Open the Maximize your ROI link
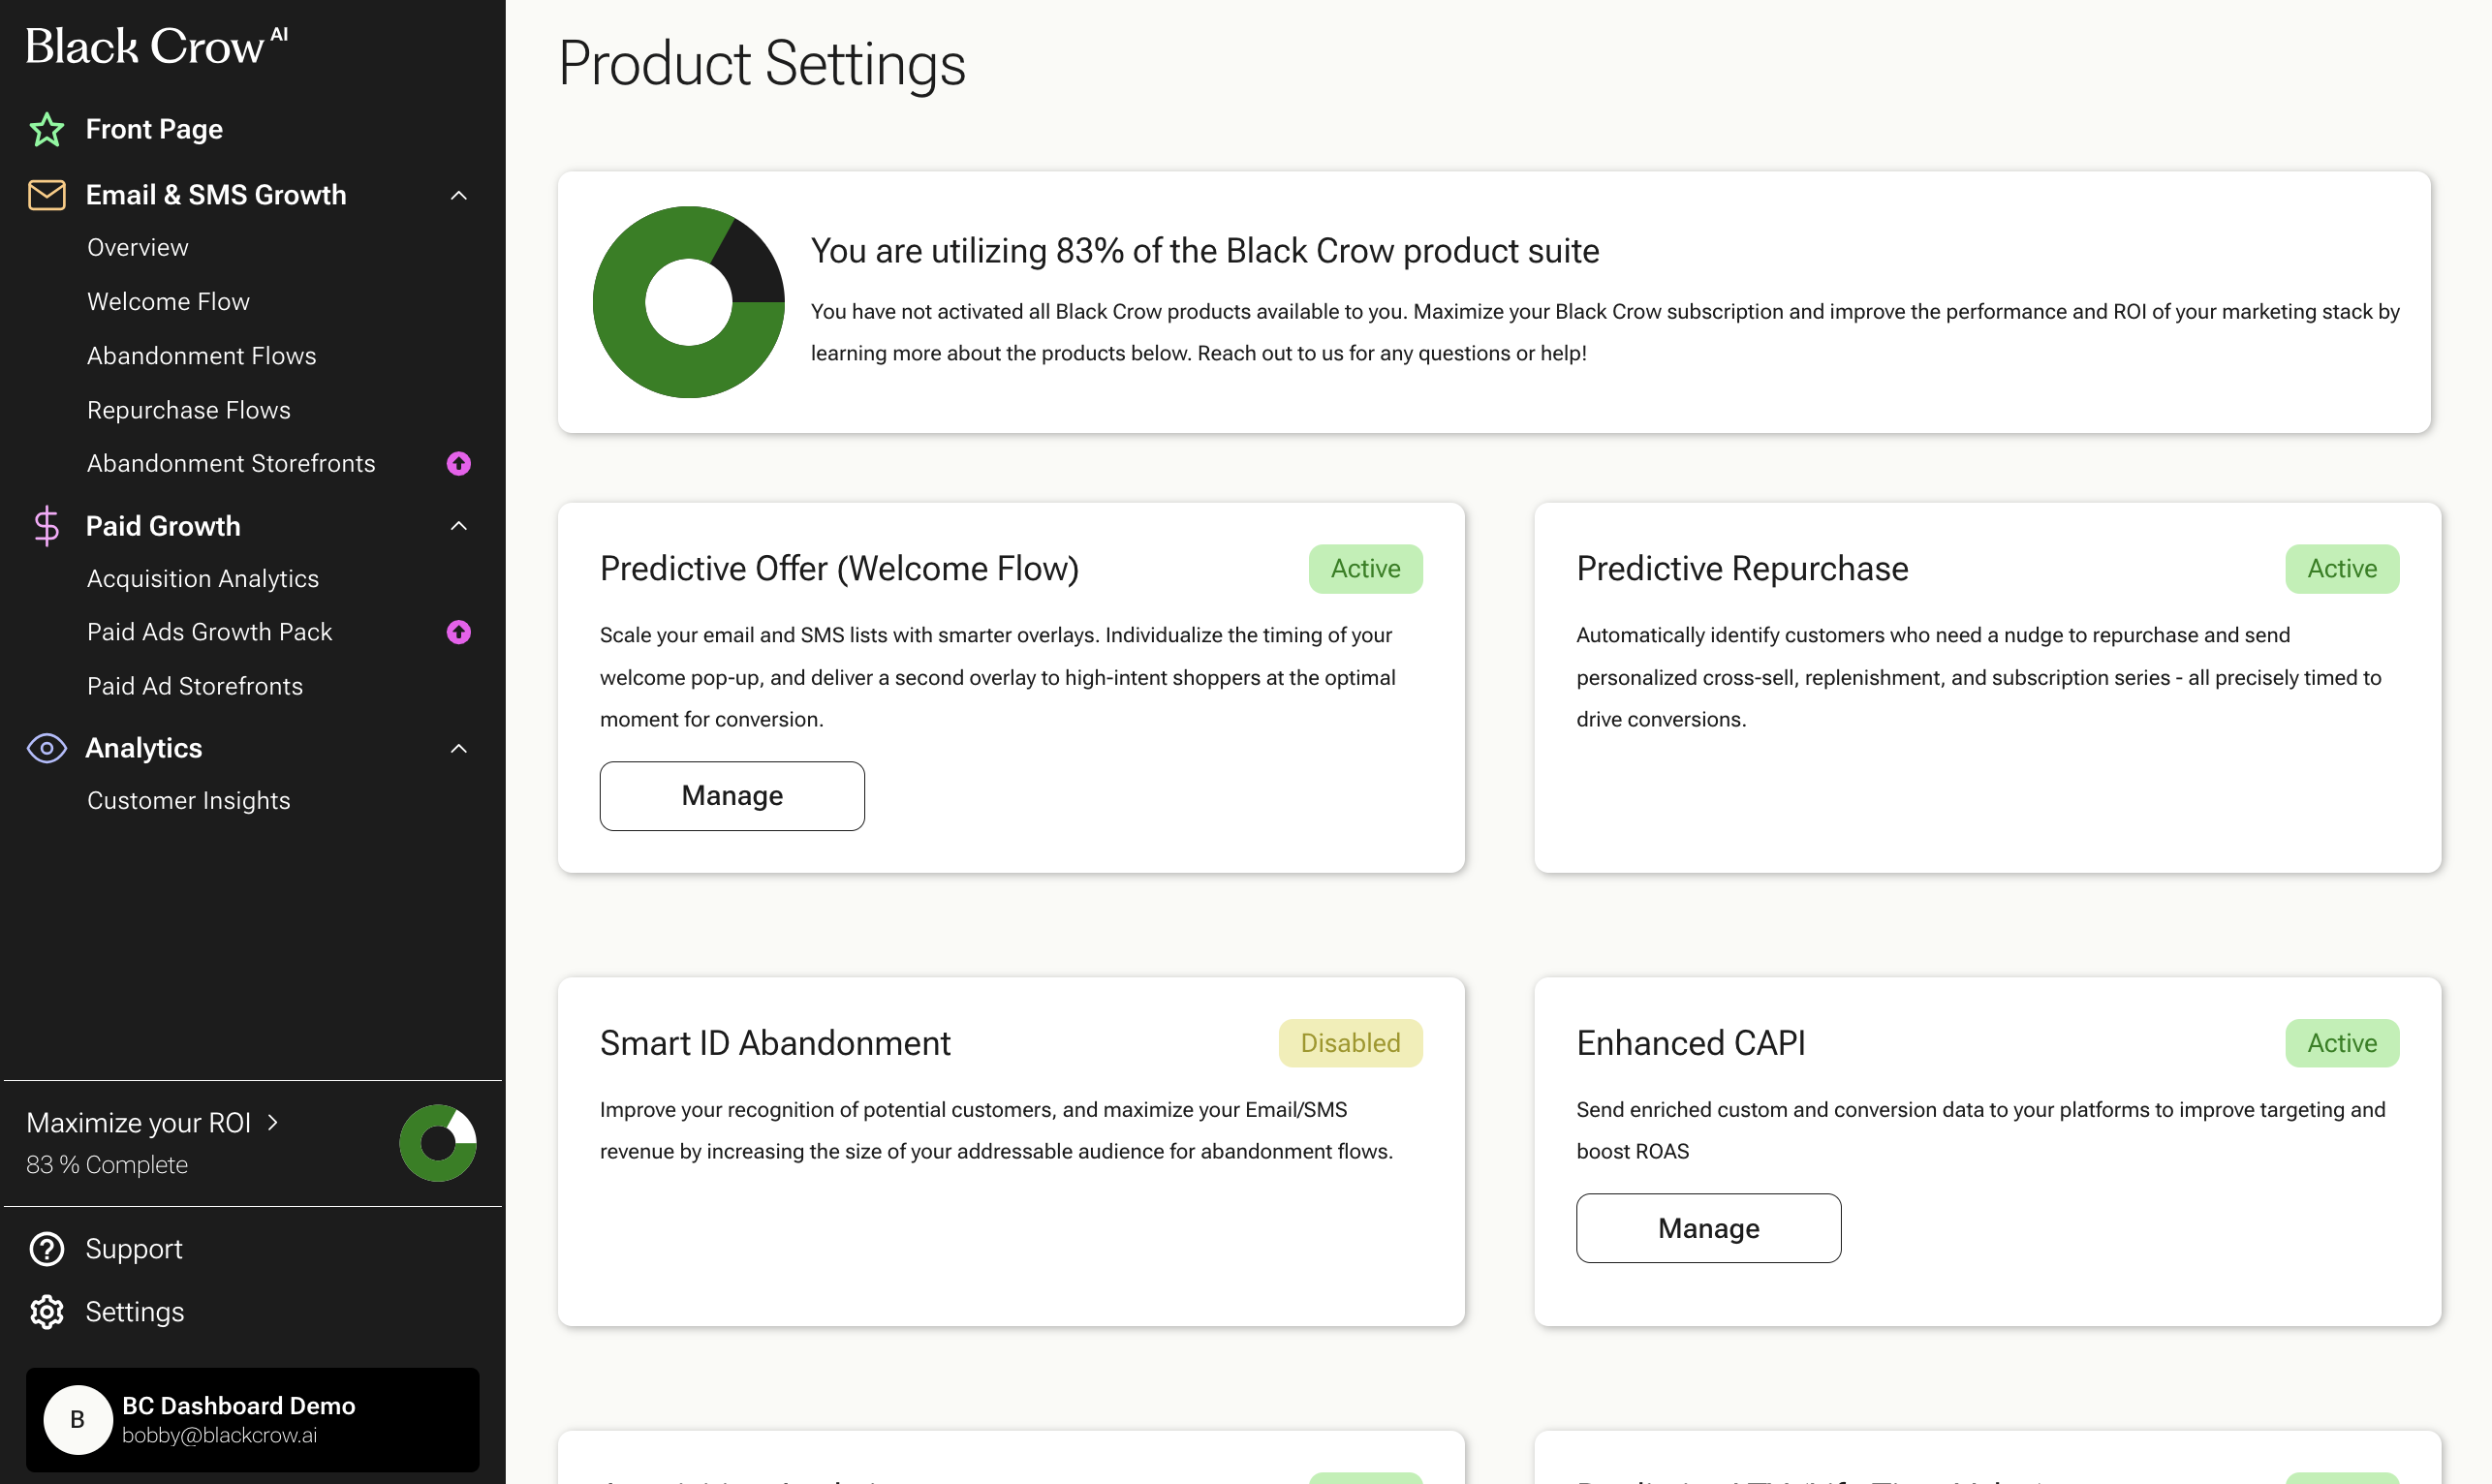The height and width of the screenshot is (1484, 2492). pos(152,1123)
